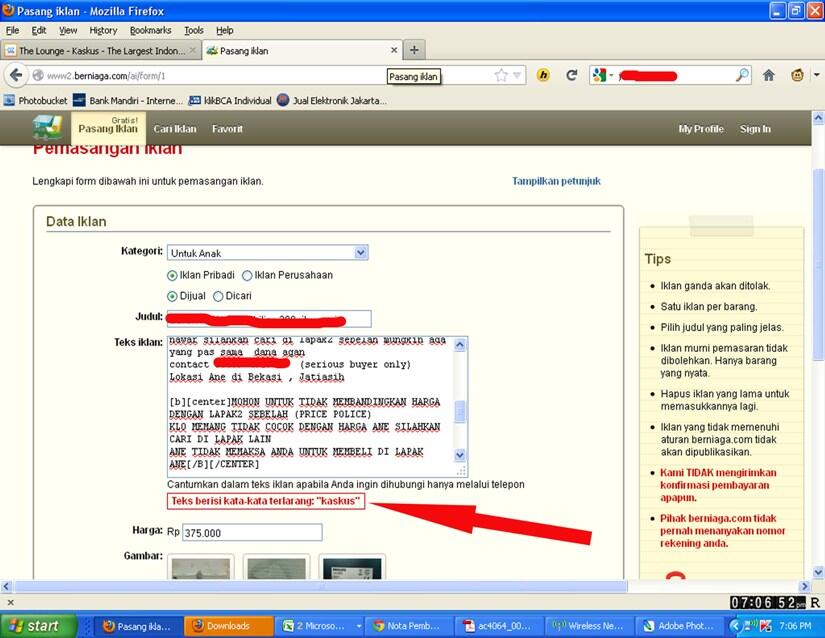Click the horizontal scrollbar thumb
825x638 pixels.
pyautogui.click(x=321, y=586)
